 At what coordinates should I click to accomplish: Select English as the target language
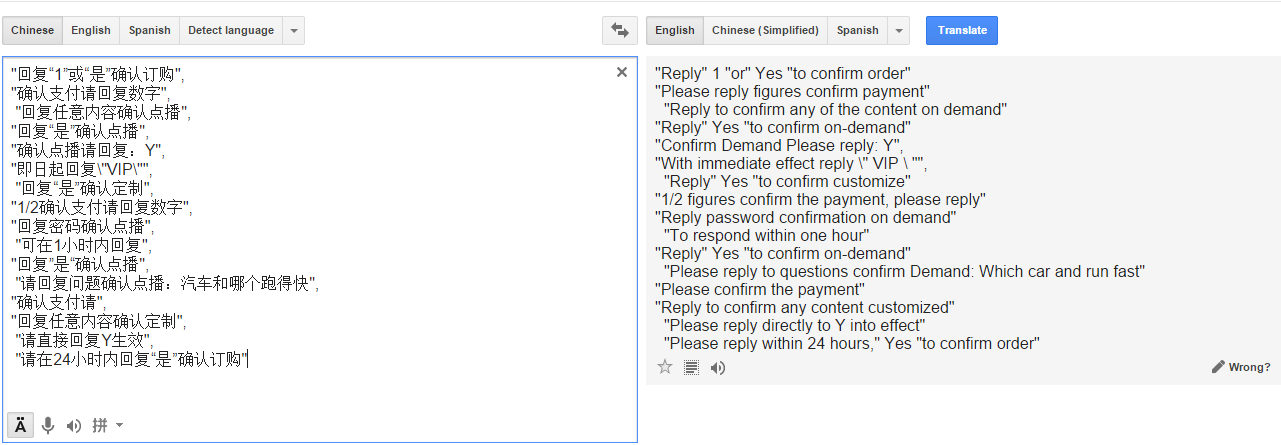click(675, 30)
